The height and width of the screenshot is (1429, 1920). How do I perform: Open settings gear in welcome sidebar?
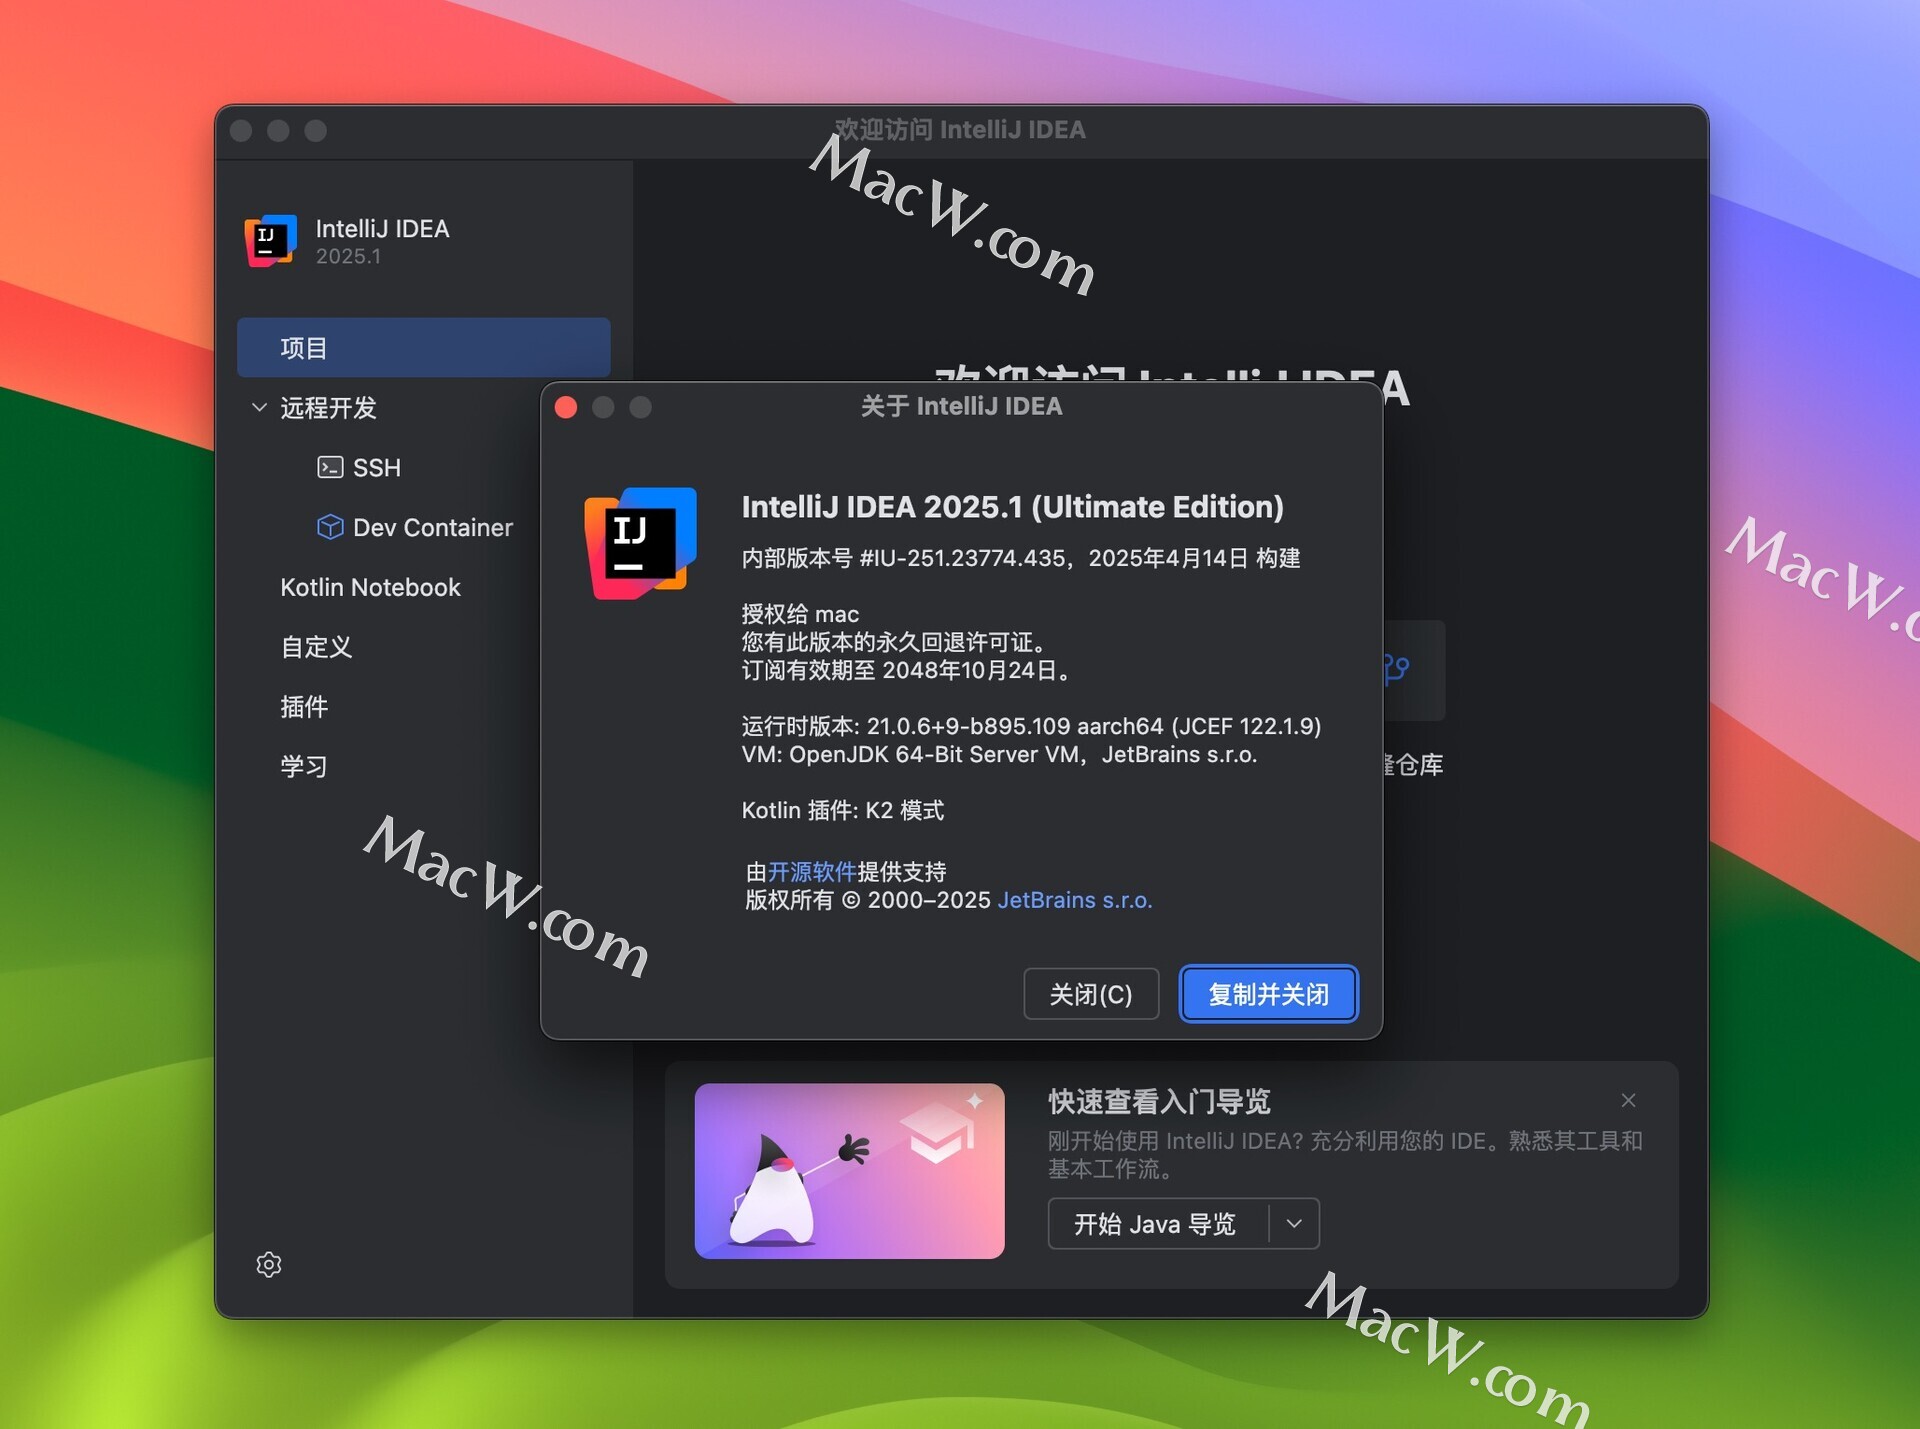269,1264
